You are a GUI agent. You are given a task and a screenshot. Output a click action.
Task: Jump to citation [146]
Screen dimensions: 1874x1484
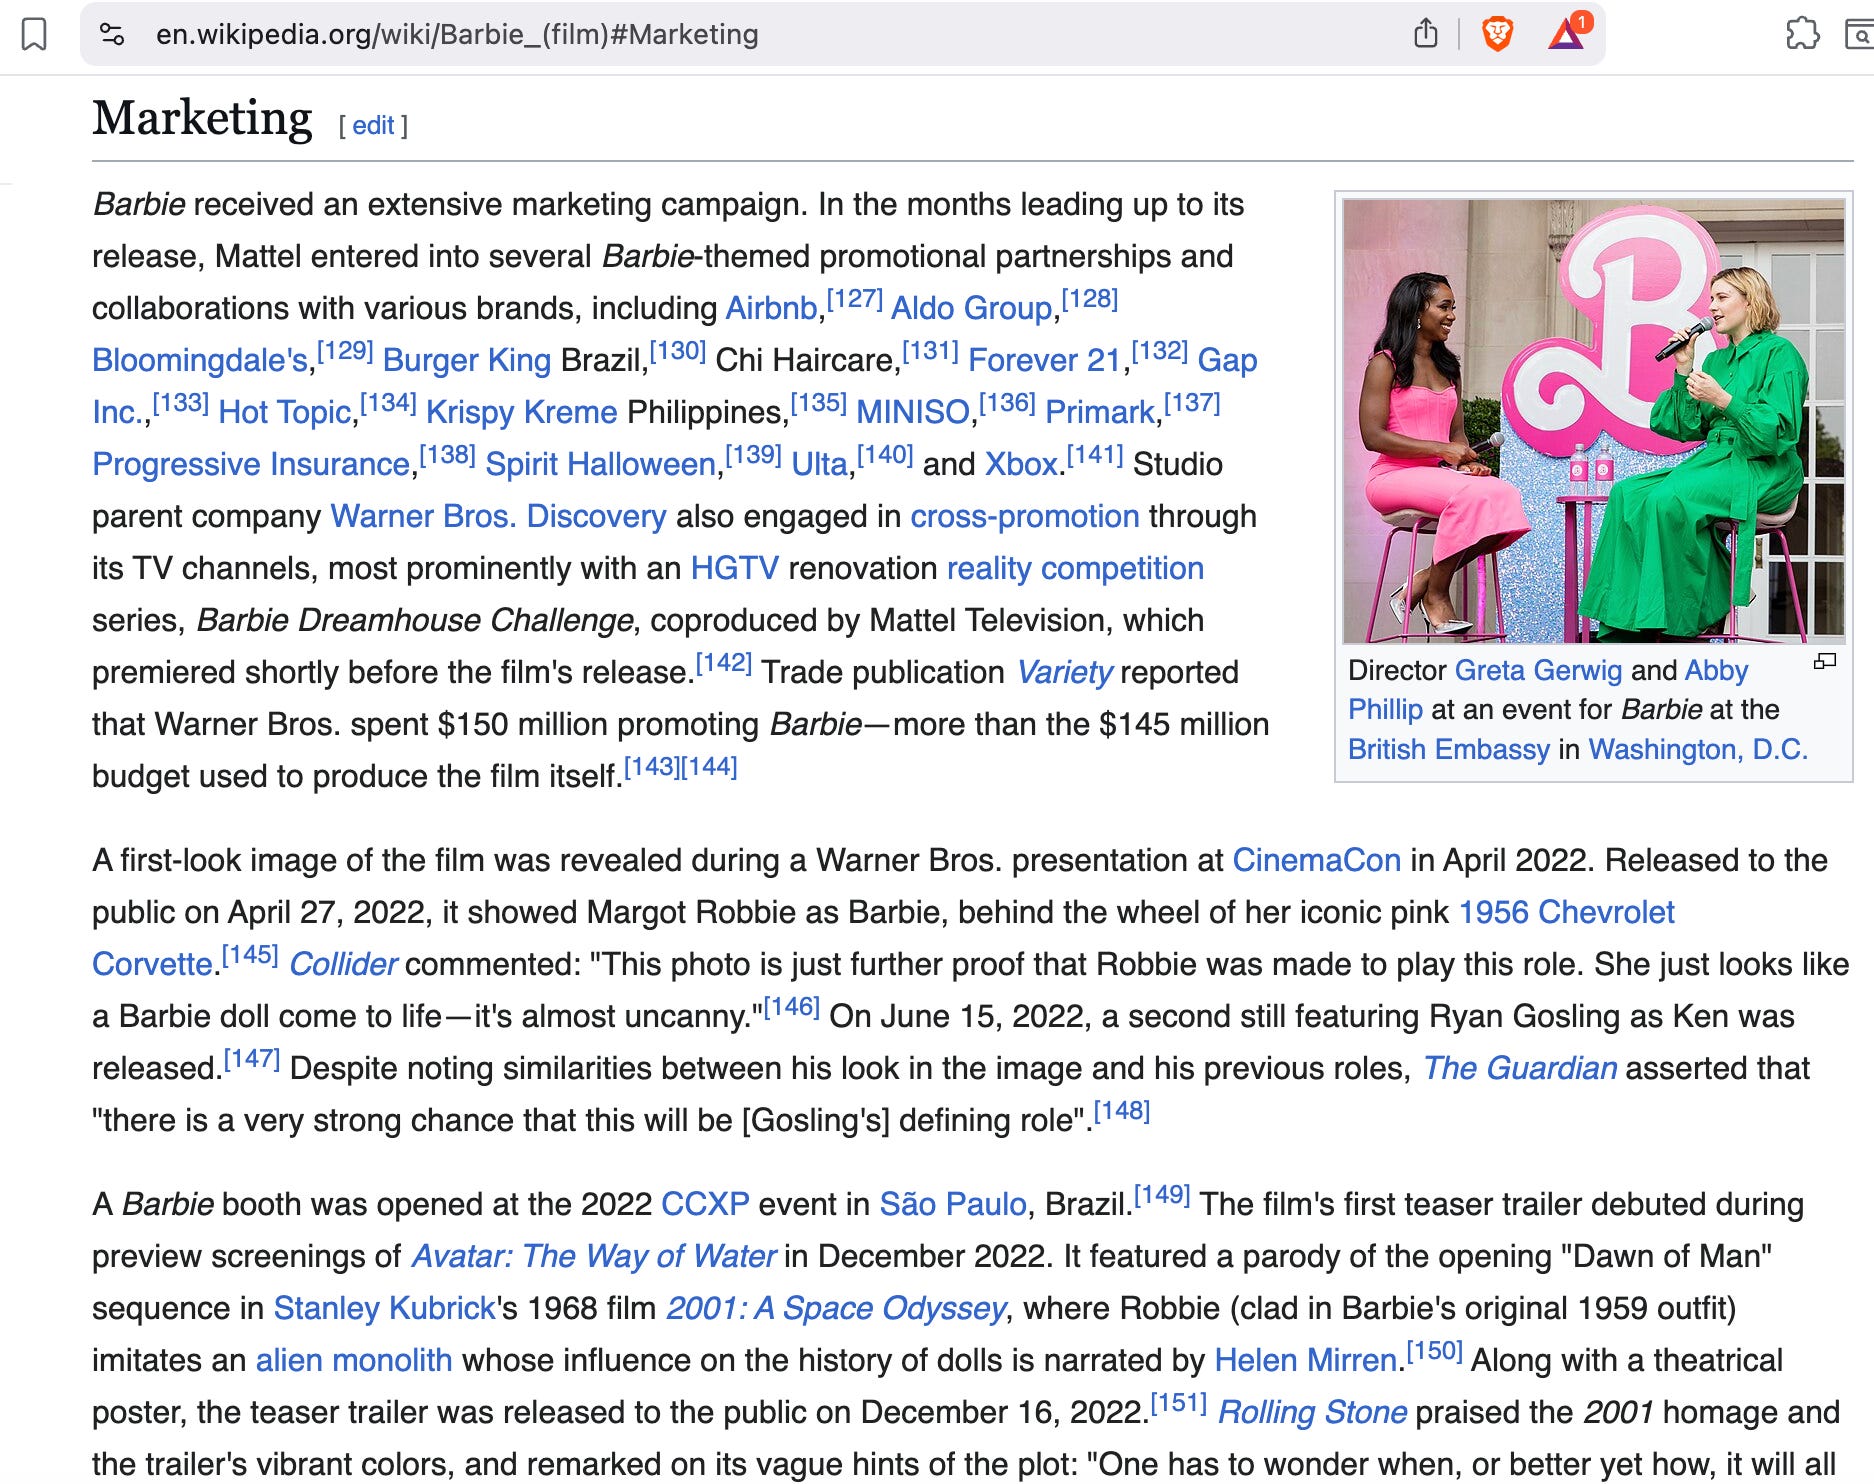(x=791, y=1007)
